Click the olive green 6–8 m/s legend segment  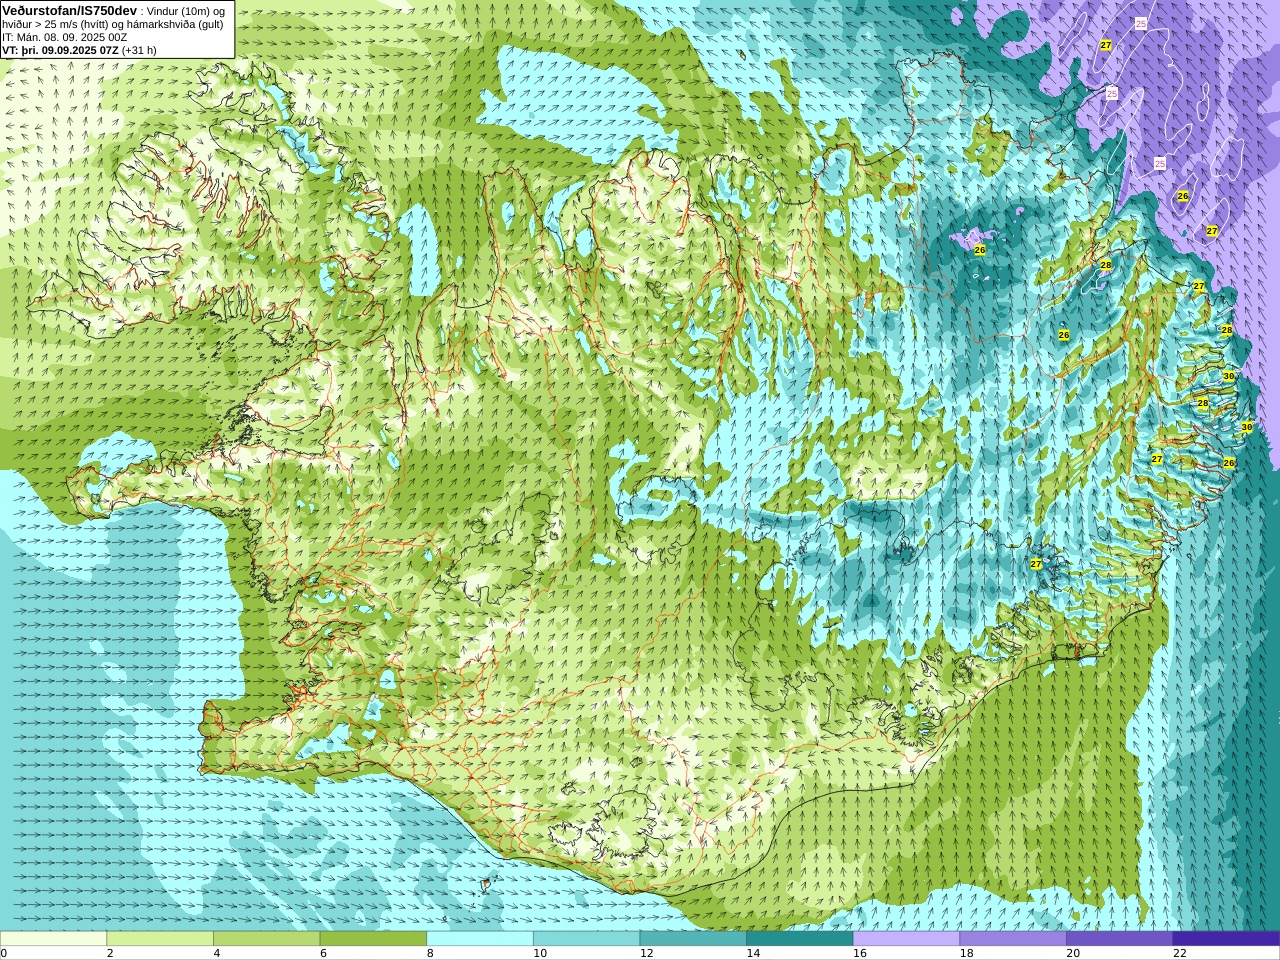click(373, 939)
